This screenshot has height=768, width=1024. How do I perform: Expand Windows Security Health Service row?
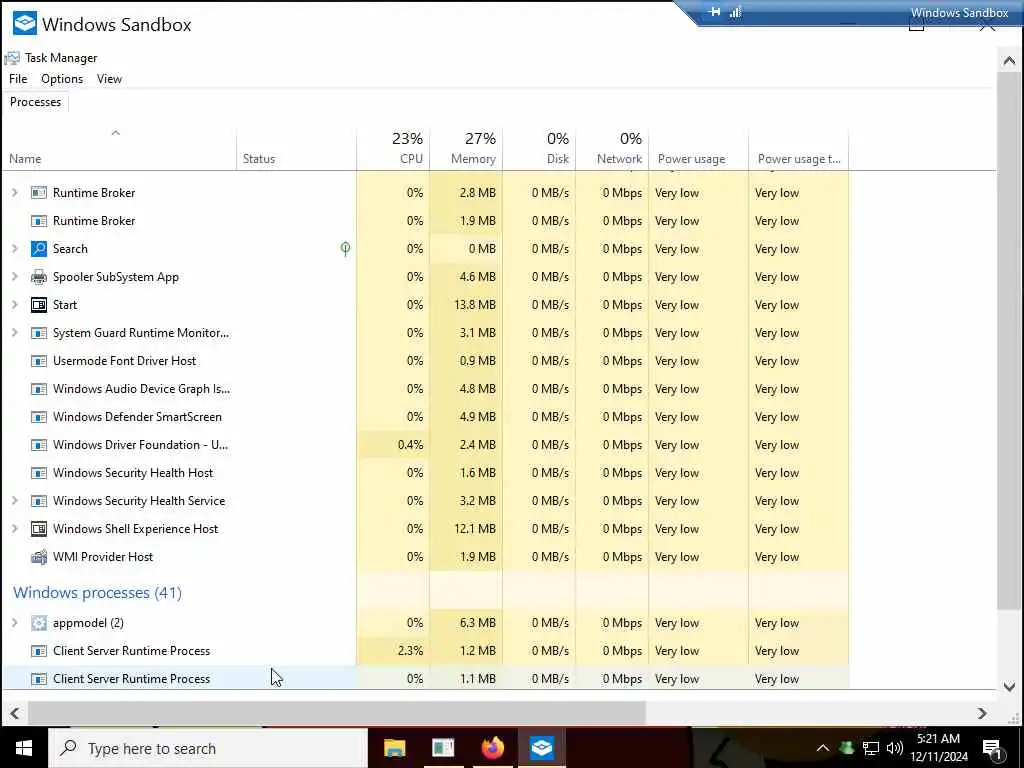coord(15,501)
